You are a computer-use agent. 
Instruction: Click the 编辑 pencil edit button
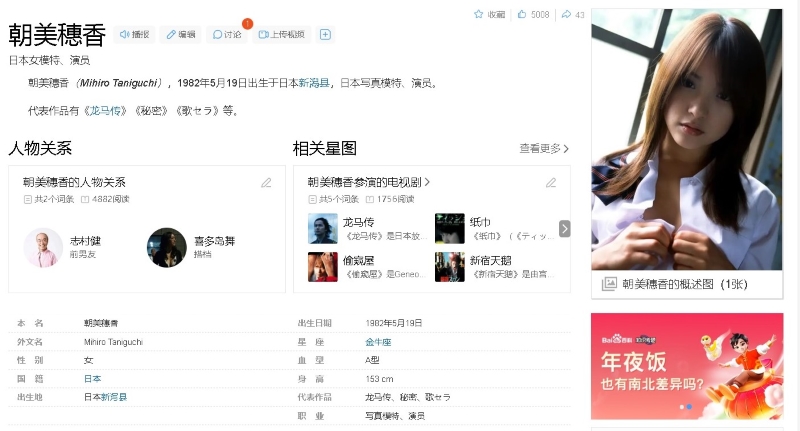pos(180,34)
